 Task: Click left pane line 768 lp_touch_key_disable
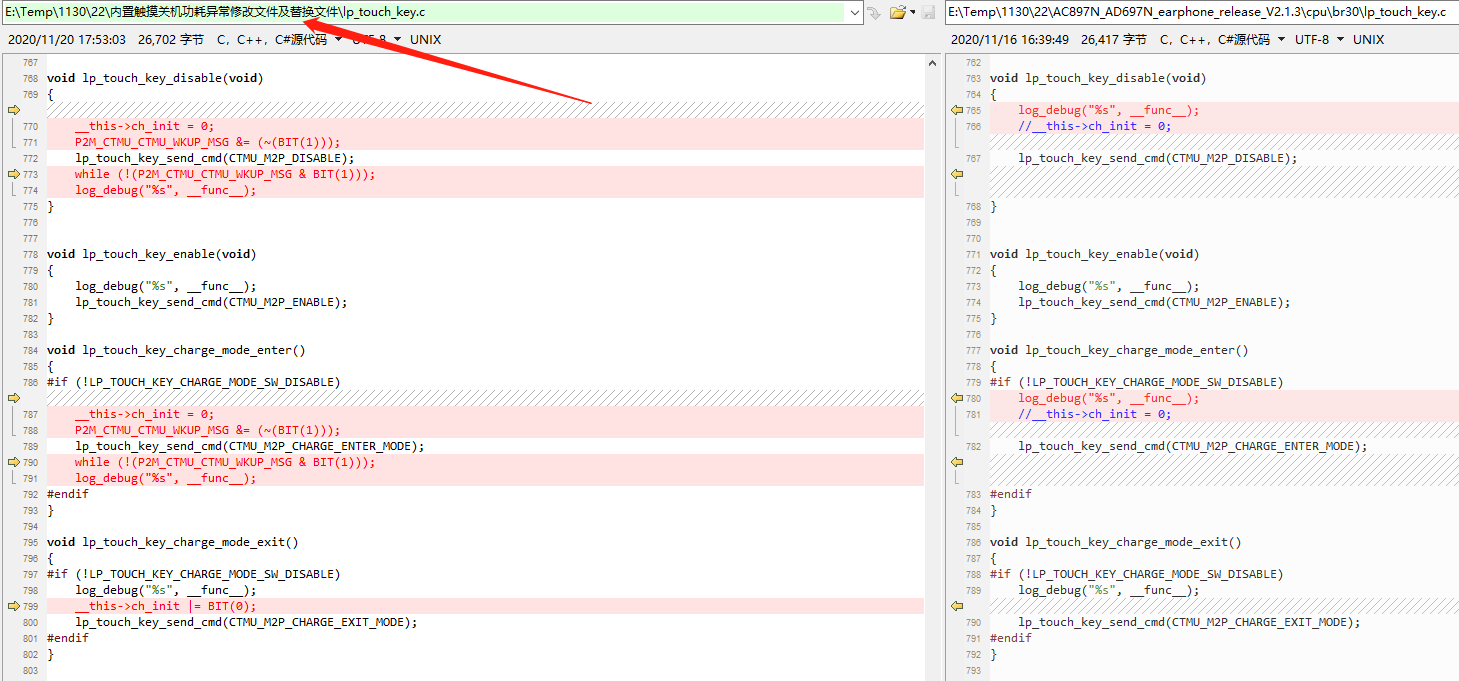(155, 78)
